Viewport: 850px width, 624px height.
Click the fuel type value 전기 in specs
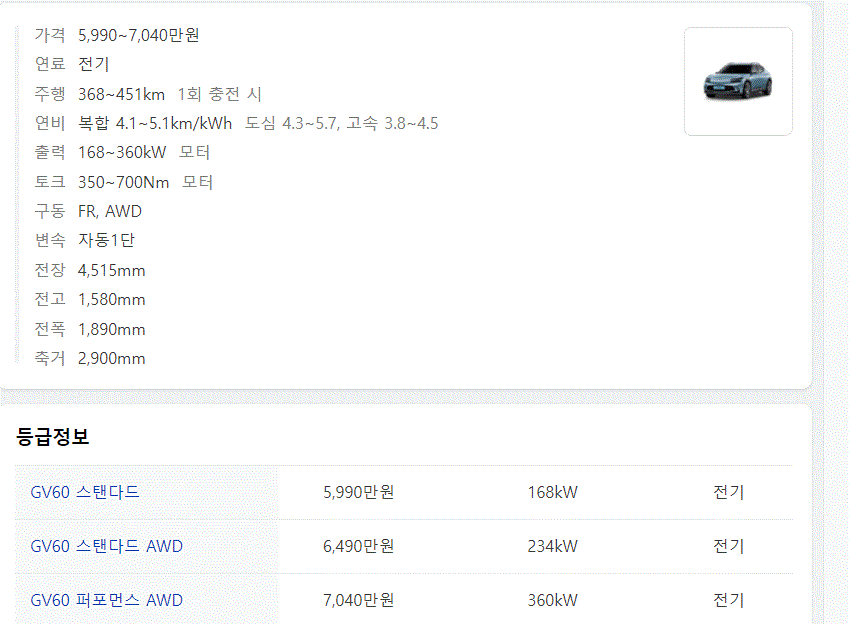pos(94,65)
